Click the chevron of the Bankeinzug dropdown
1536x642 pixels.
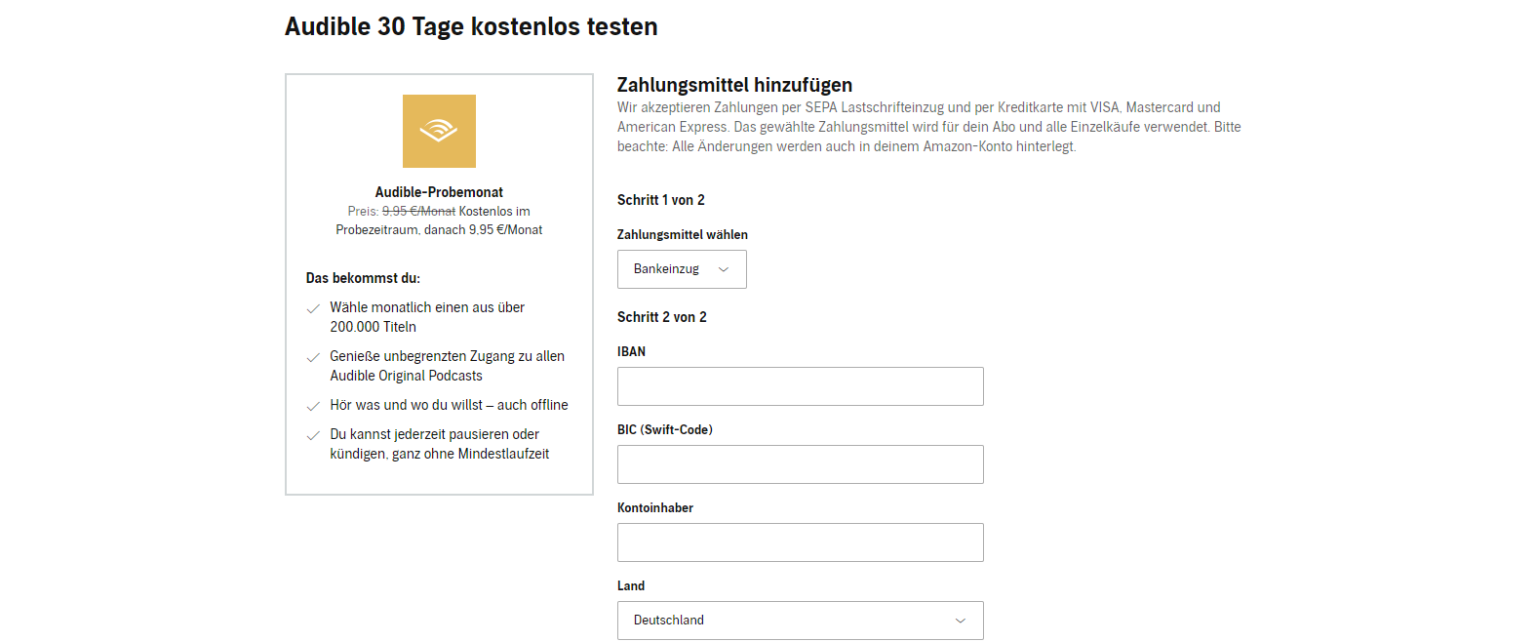pyautogui.click(x=723, y=269)
